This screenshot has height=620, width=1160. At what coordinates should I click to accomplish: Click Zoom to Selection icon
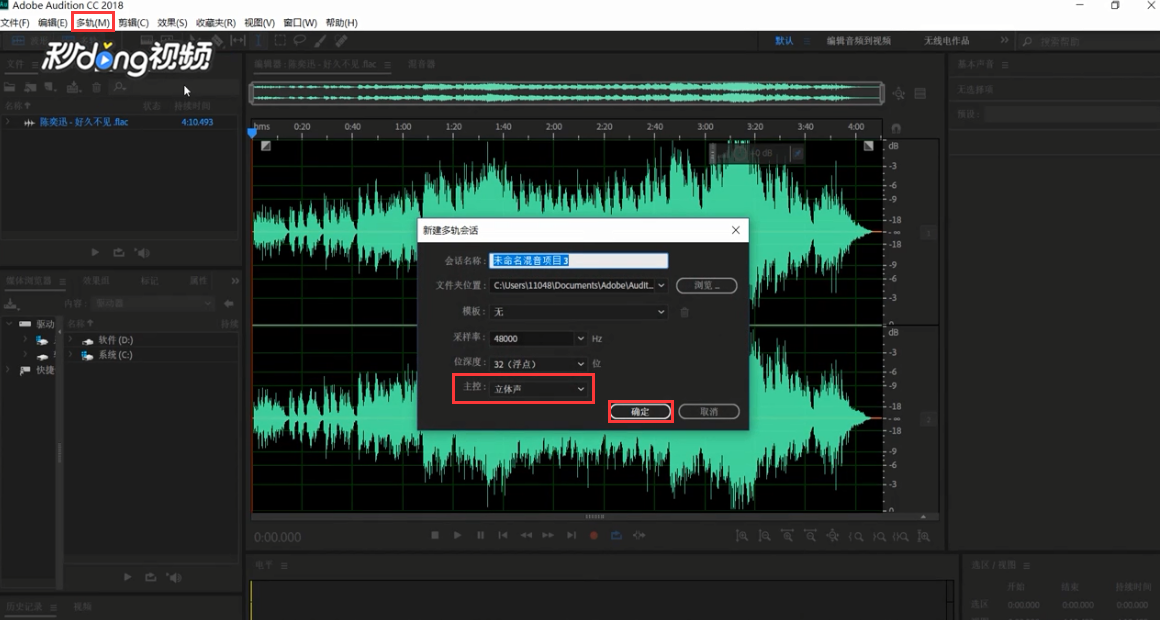[901, 536]
